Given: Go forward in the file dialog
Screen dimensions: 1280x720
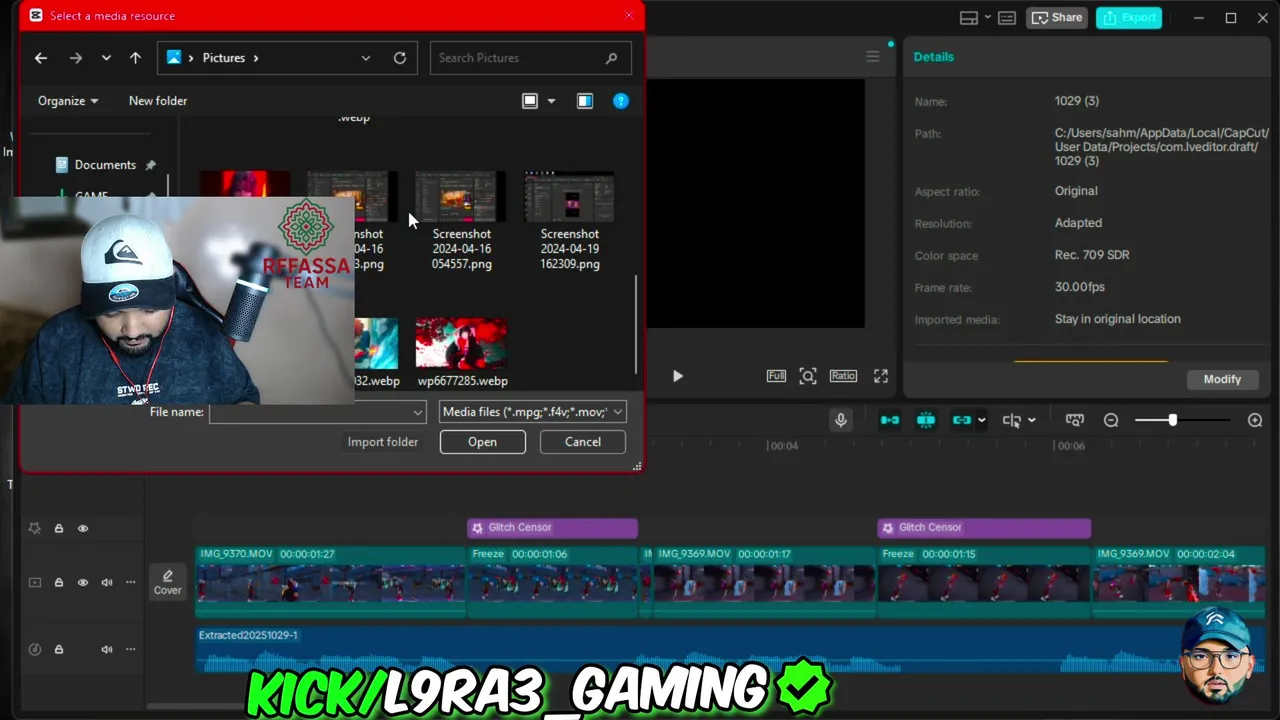Looking at the screenshot, I should pos(76,58).
